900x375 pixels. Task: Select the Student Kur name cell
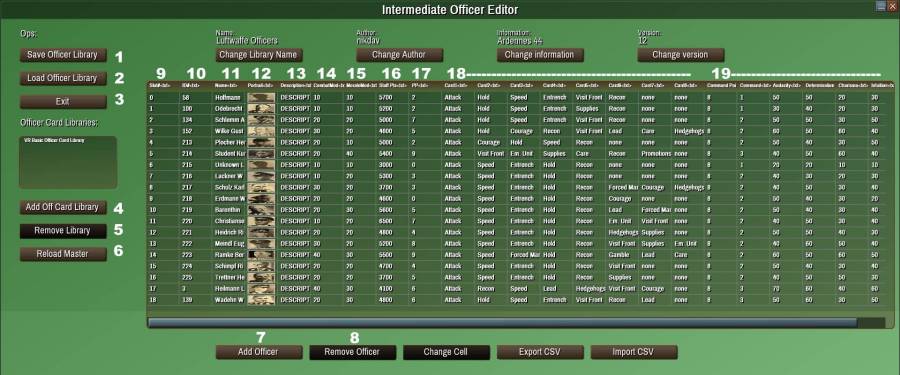(x=229, y=154)
